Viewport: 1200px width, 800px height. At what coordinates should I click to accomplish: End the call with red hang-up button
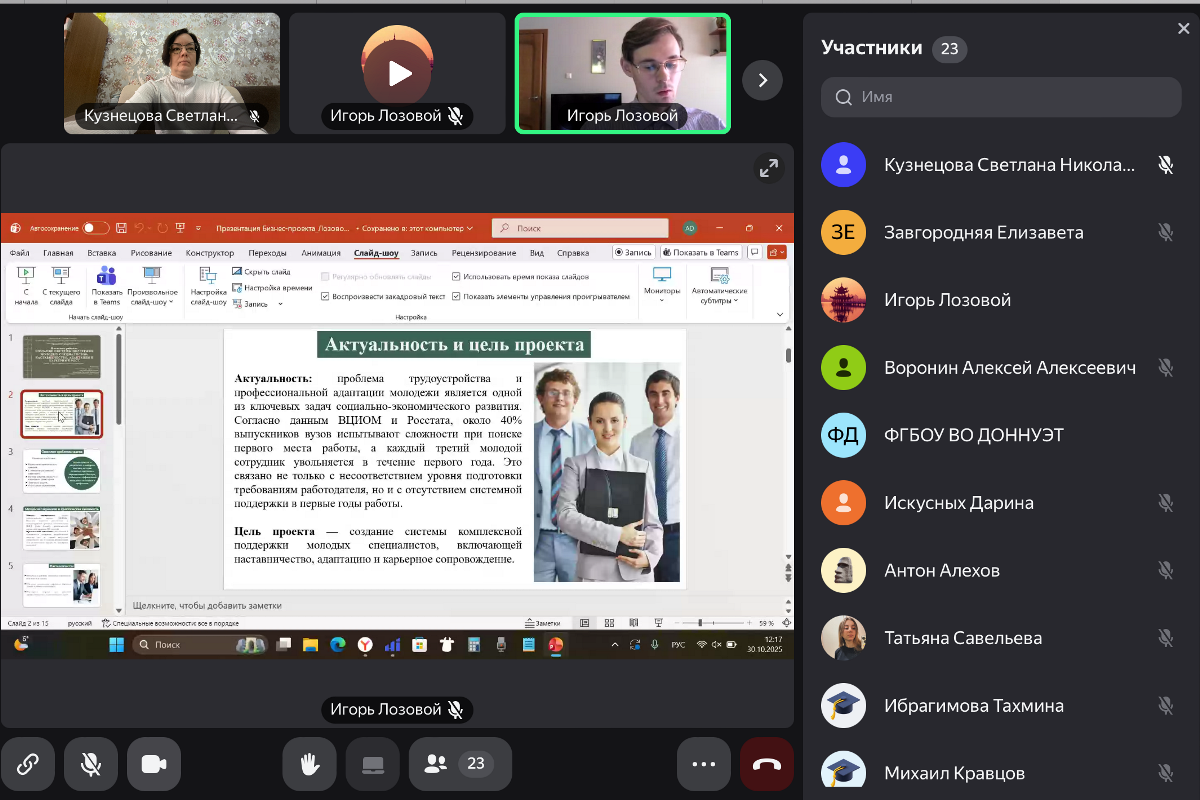766,765
